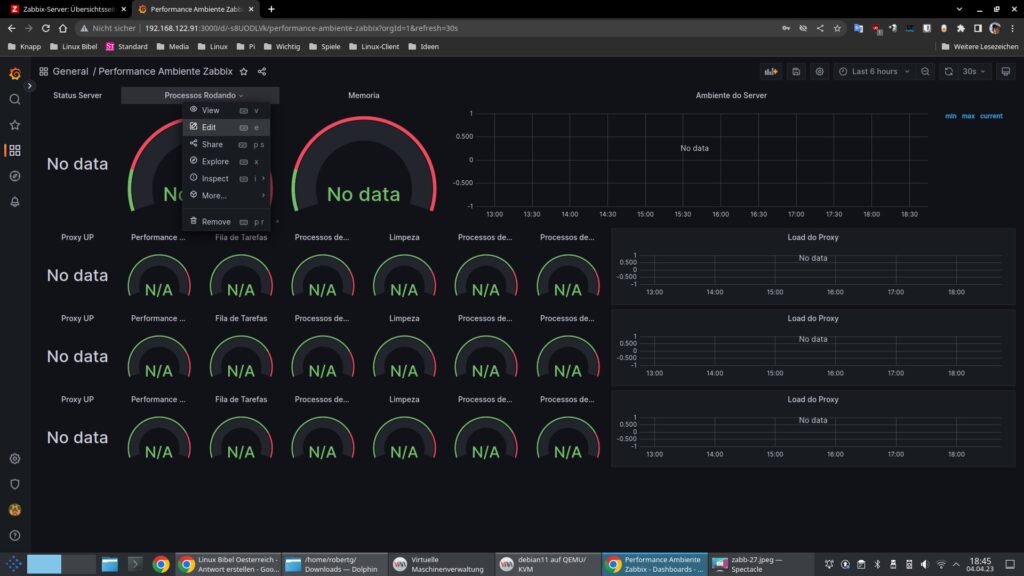Open the Grafana home logo
Screen dimensions: 1024x576
coord(14,73)
